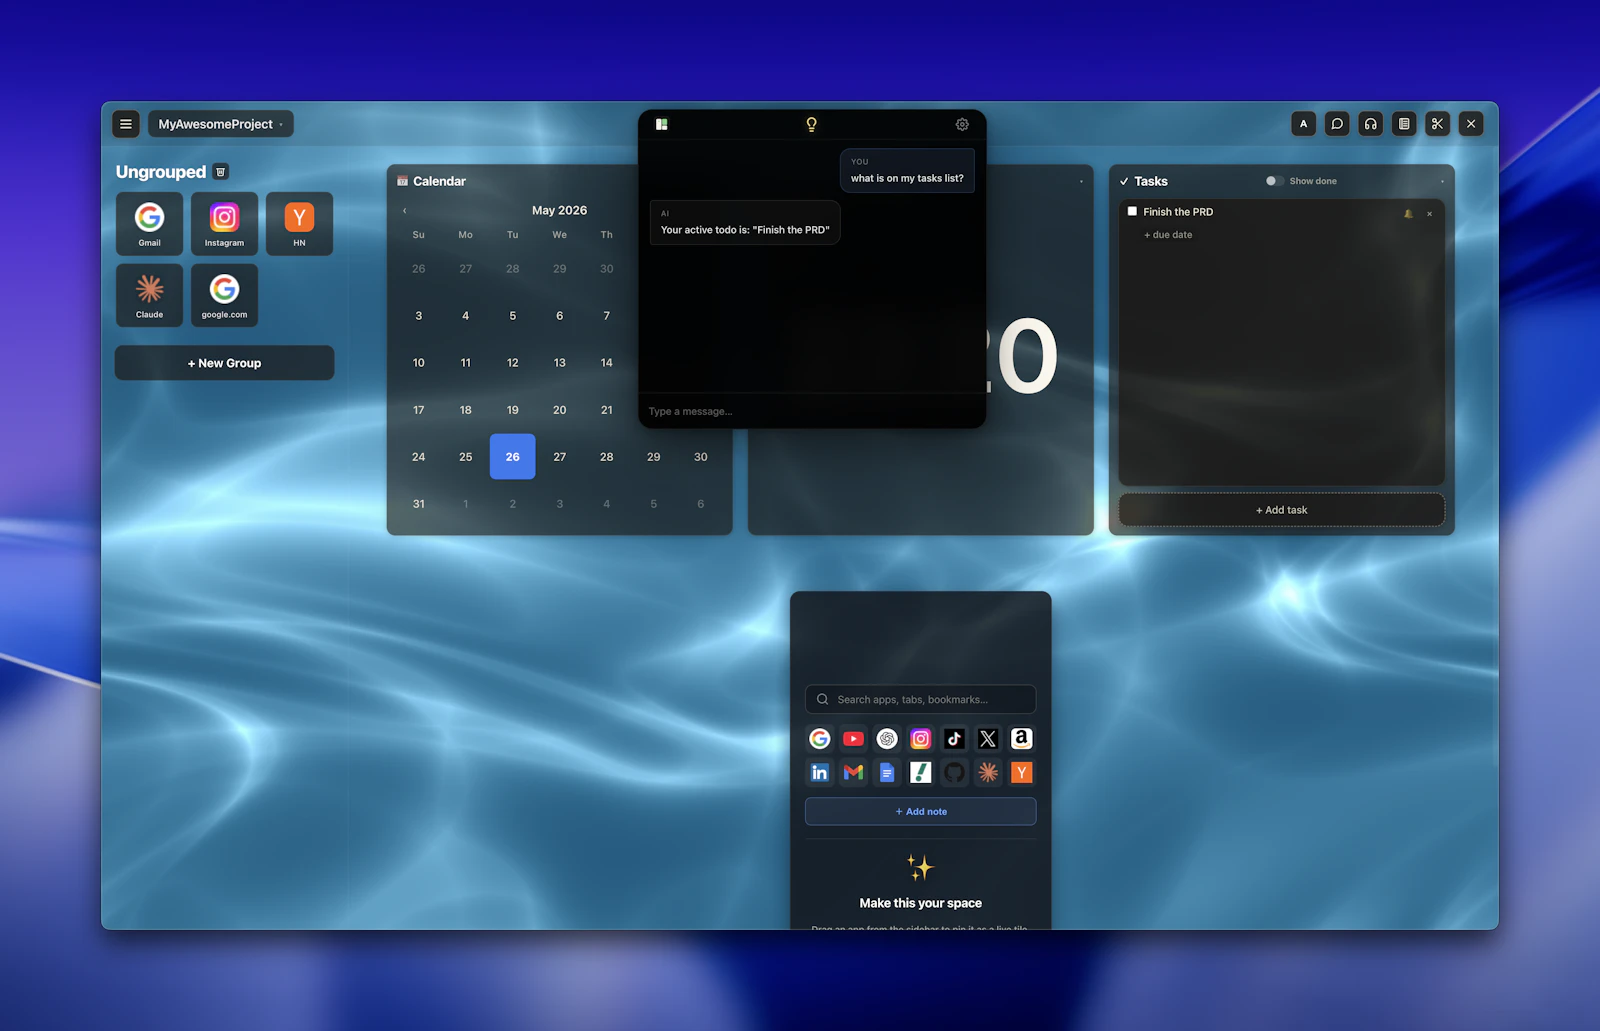Open the chat bubble toolbar button
This screenshot has height=1031, width=1600.
pyautogui.click(x=1337, y=124)
